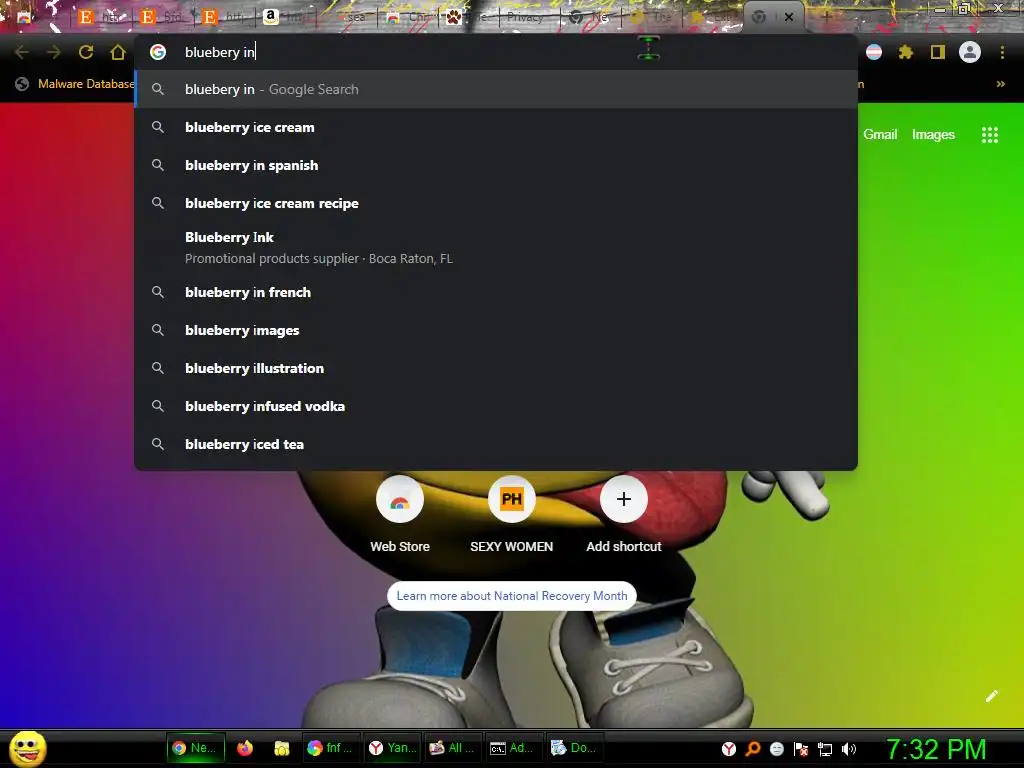1024x768 pixels.
Task: Choose suggestion 'blueberry iced tea'
Action: click(496, 443)
